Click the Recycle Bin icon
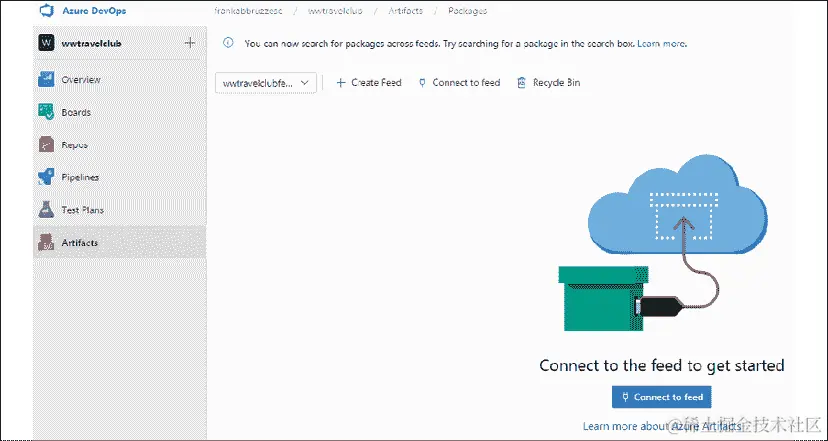828x441 pixels. point(522,82)
